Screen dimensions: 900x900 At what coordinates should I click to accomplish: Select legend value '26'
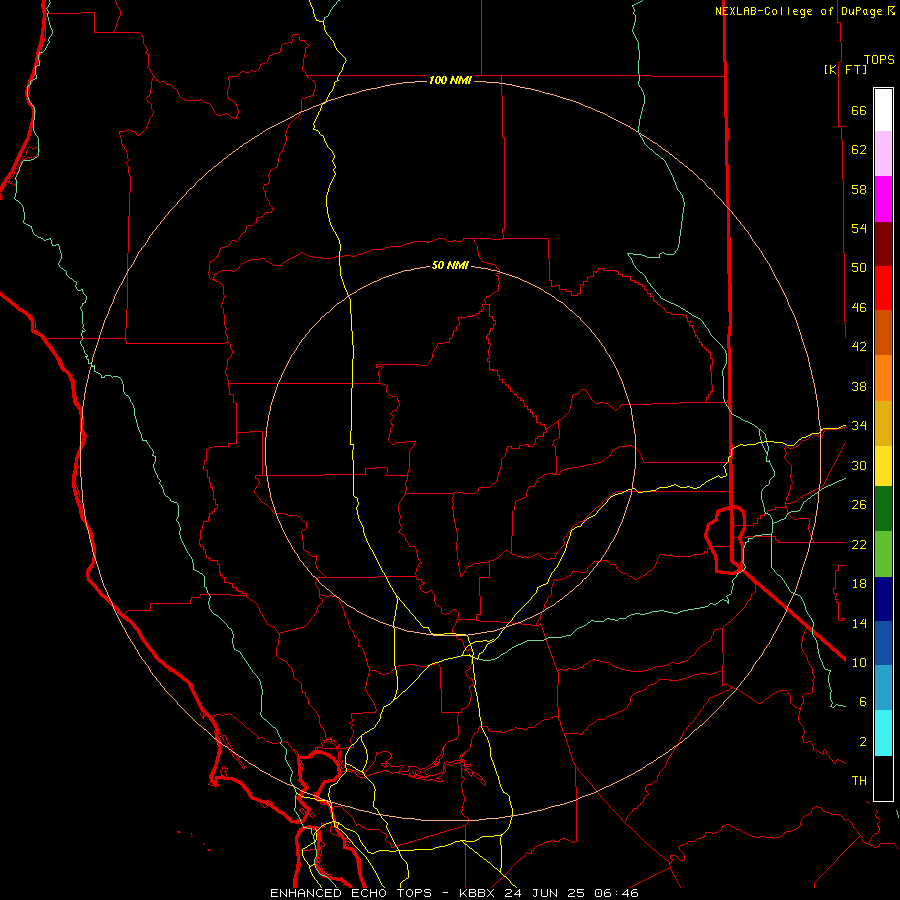859,505
